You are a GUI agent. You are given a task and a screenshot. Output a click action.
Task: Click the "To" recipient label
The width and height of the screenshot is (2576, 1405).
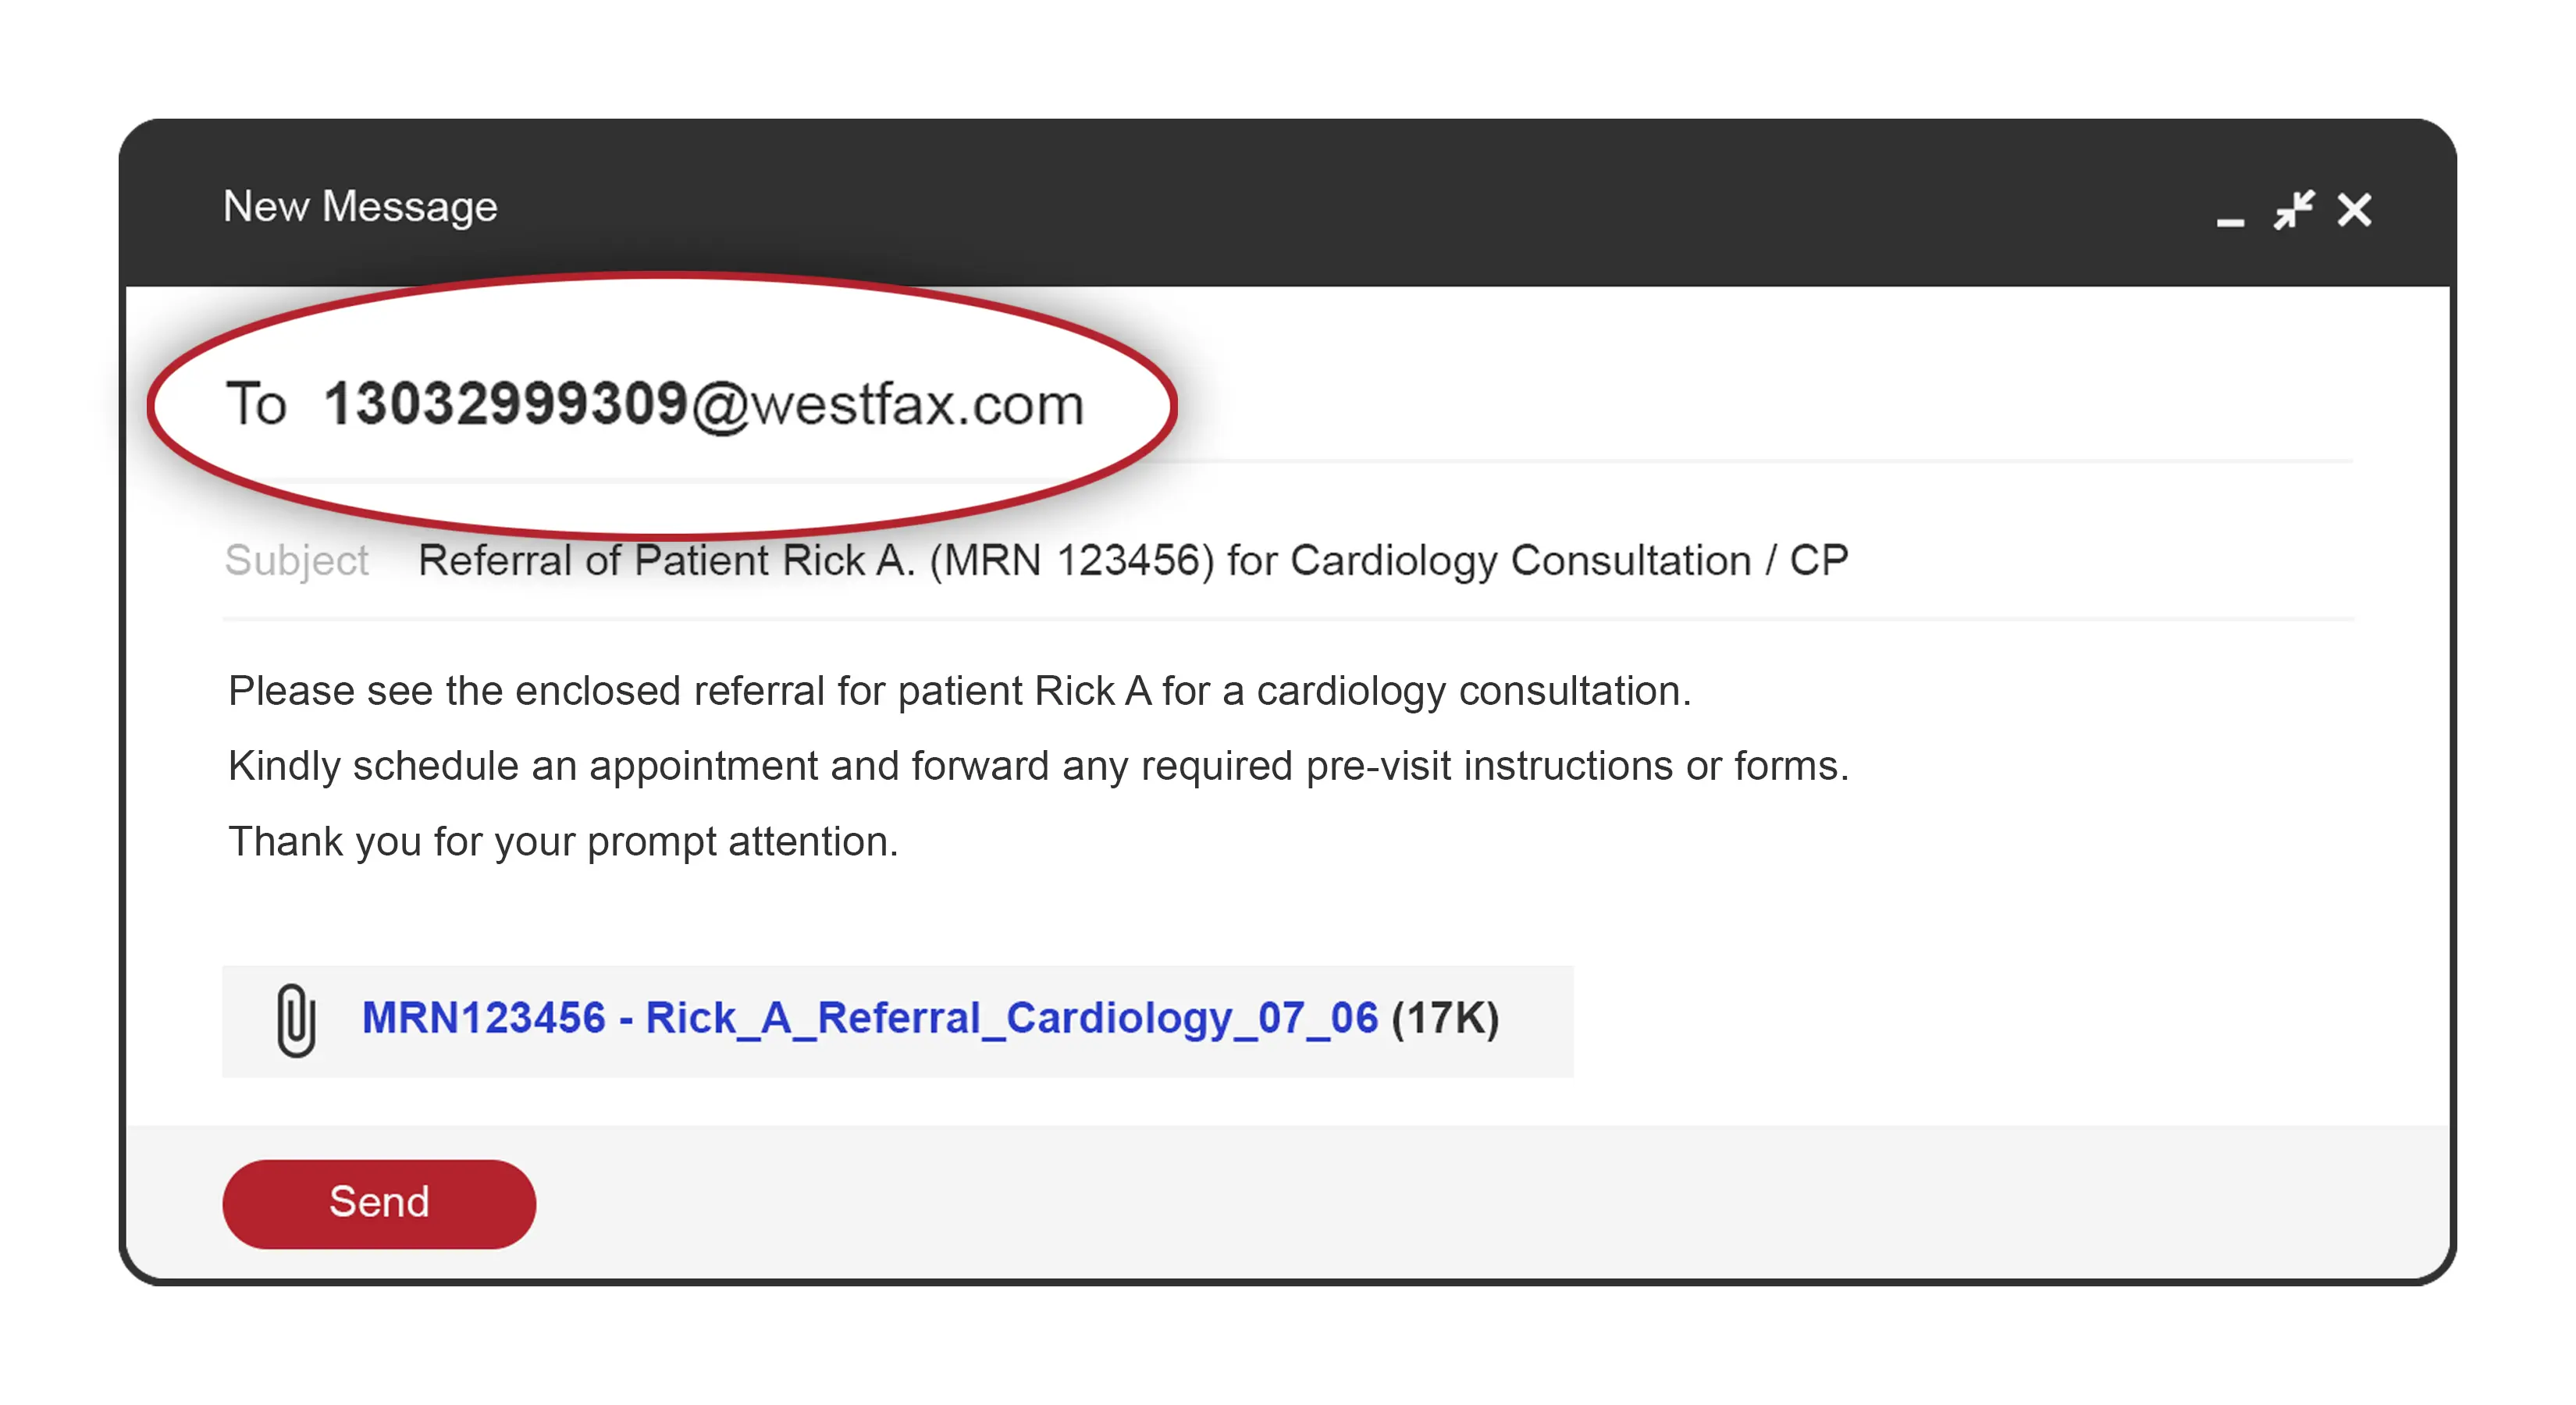(256, 404)
